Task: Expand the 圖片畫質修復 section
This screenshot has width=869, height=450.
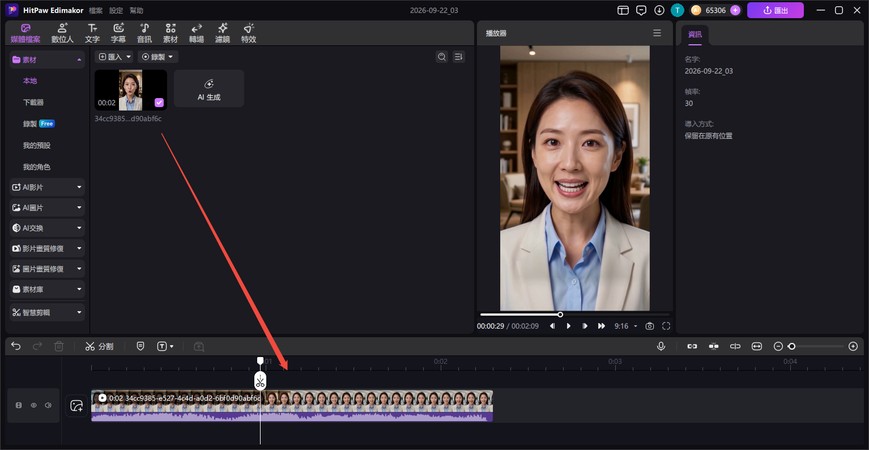Action: tap(47, 269)
